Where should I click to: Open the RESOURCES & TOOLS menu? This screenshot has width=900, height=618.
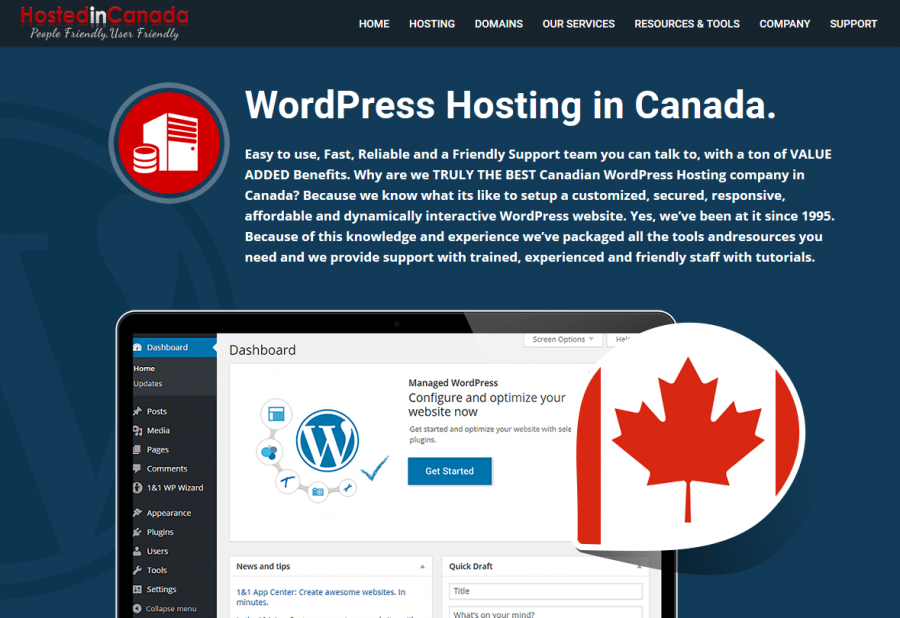(687, 24)
